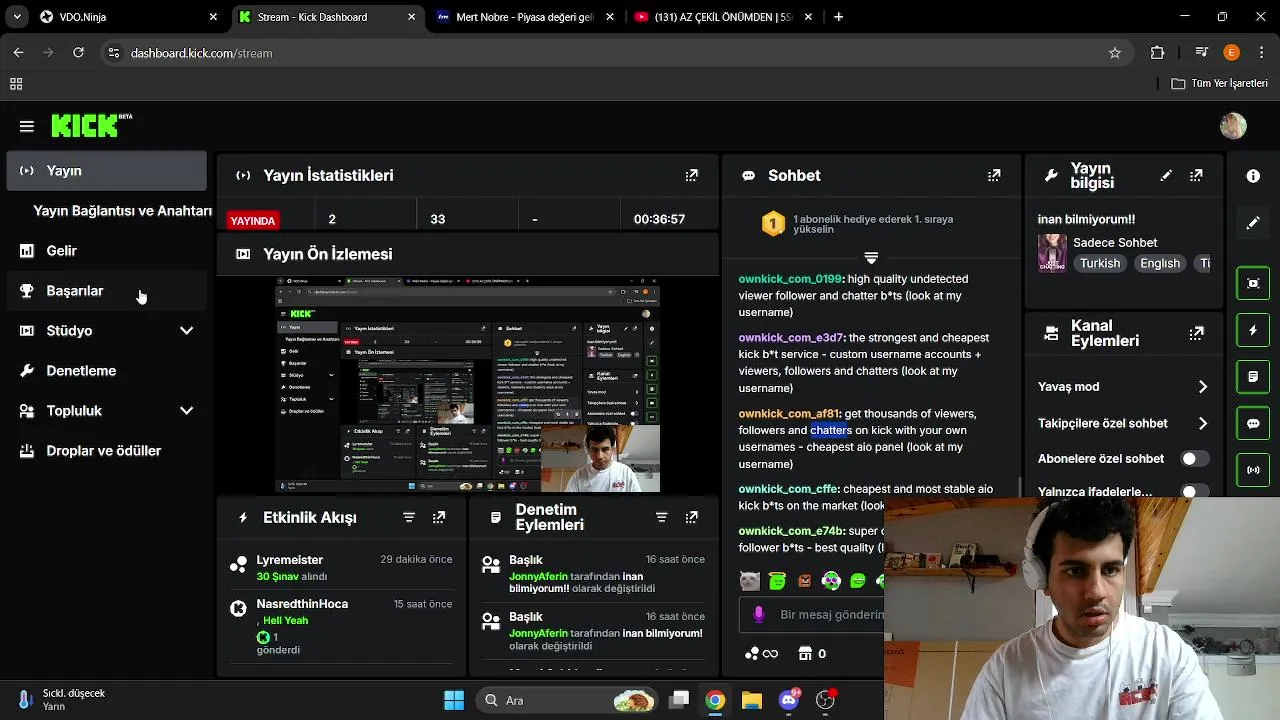Toggle Abonelere özel sohbet switch
This screenshot has height=720, width=1280.
click(x=1194, y=459)
